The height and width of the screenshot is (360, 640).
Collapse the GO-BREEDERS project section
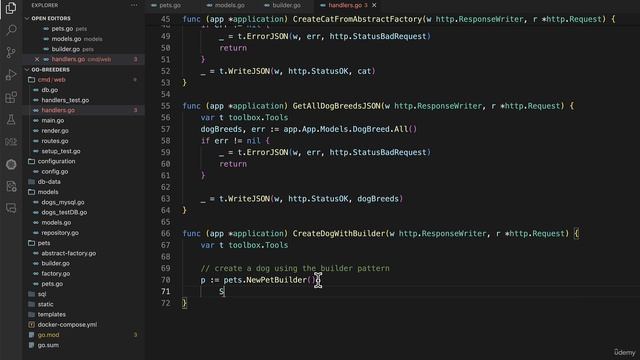pos(50,69)
